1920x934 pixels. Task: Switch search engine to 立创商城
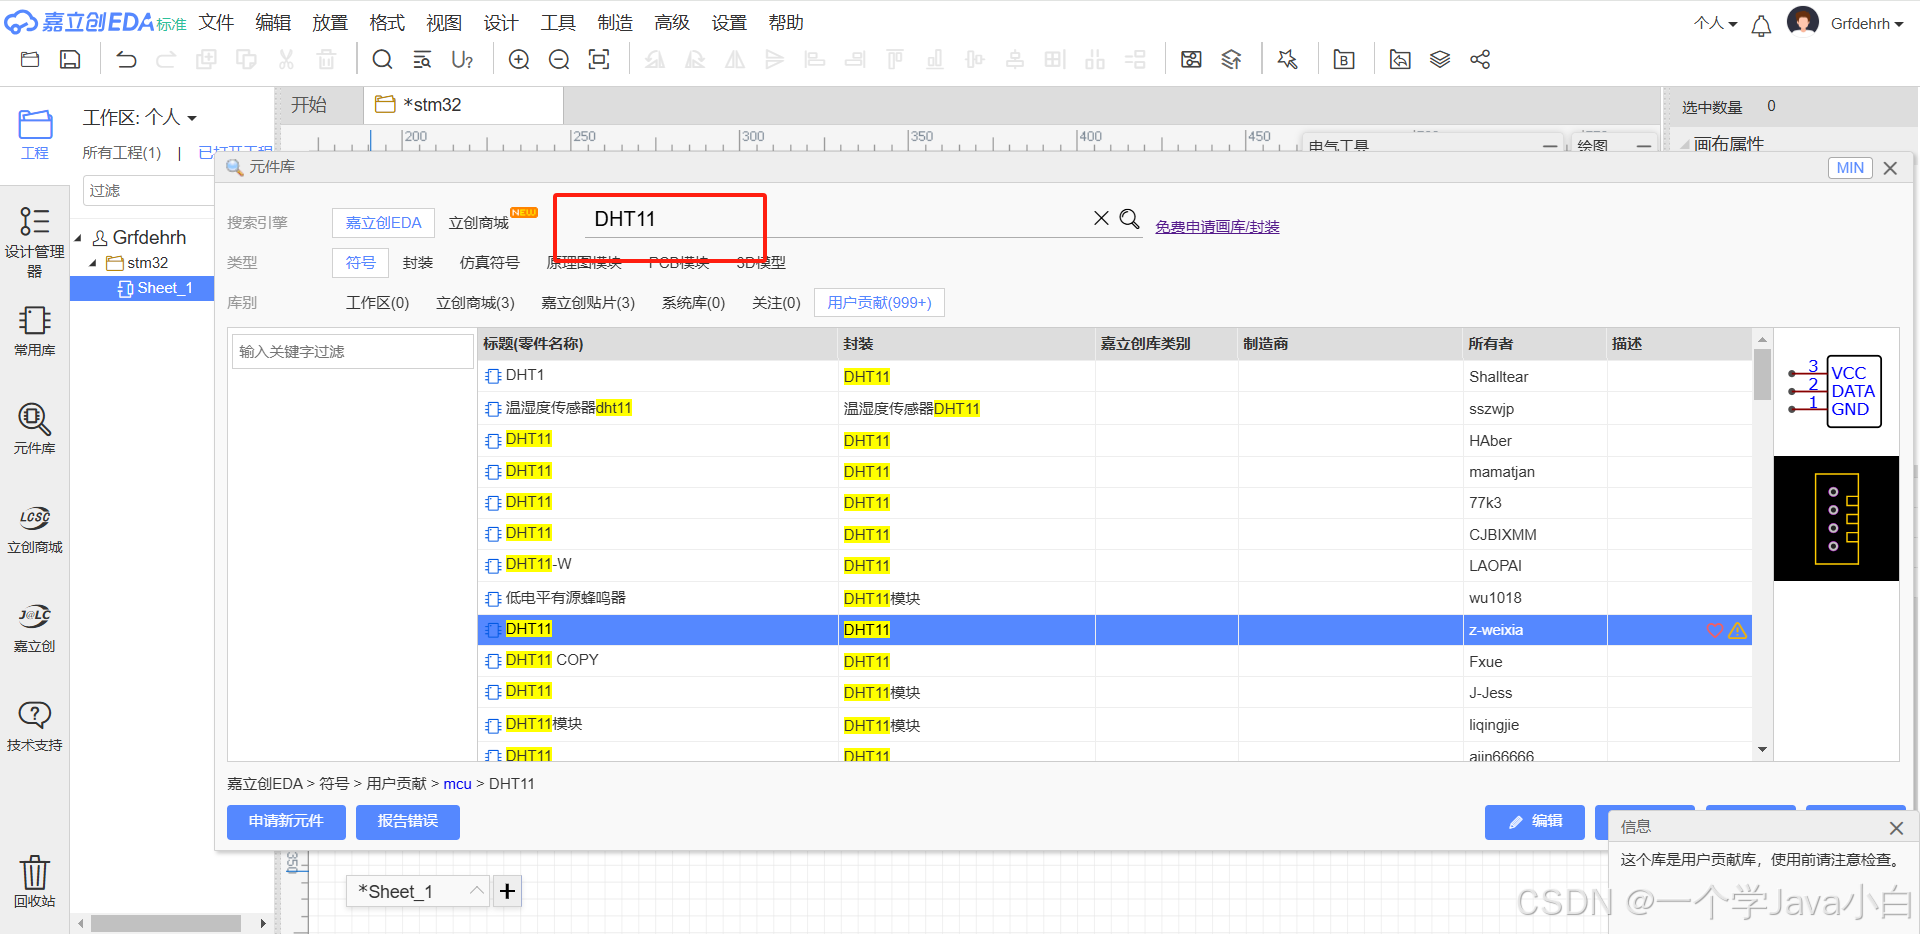[478, 222]
